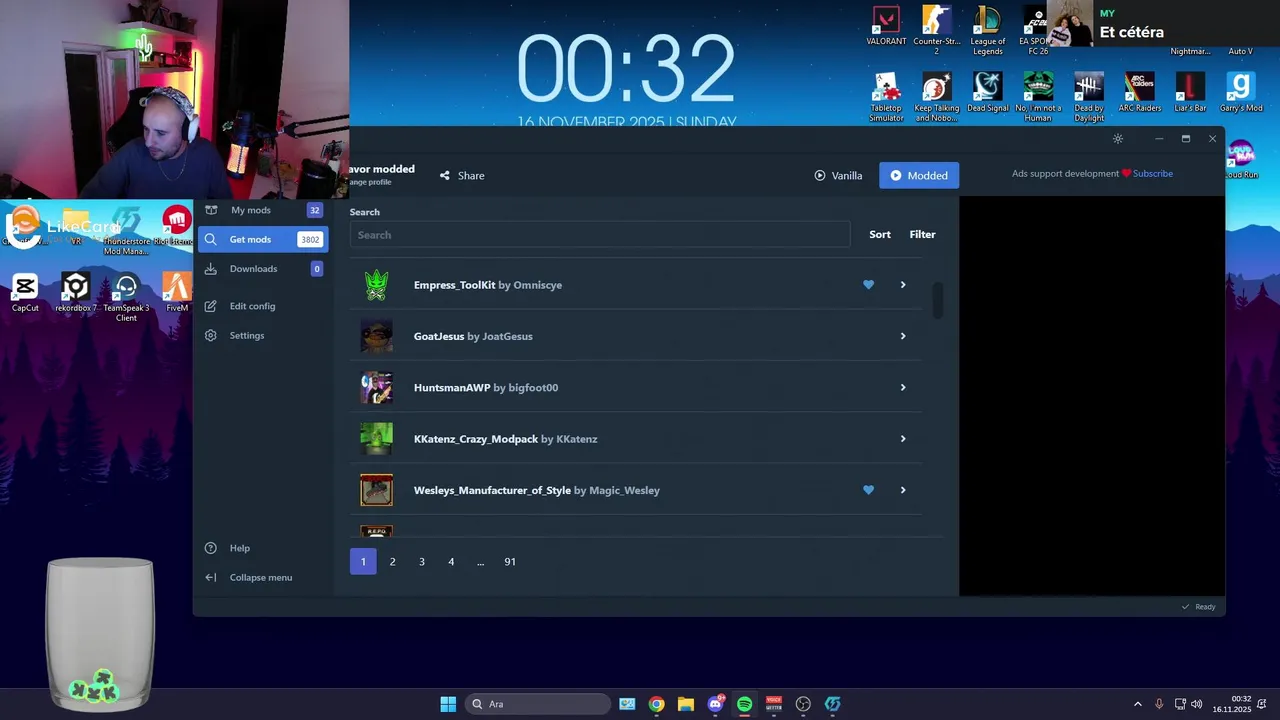Click the Windows taskbar search box
The width and height of the screenshot is (1280, 720).
[540, 704]
